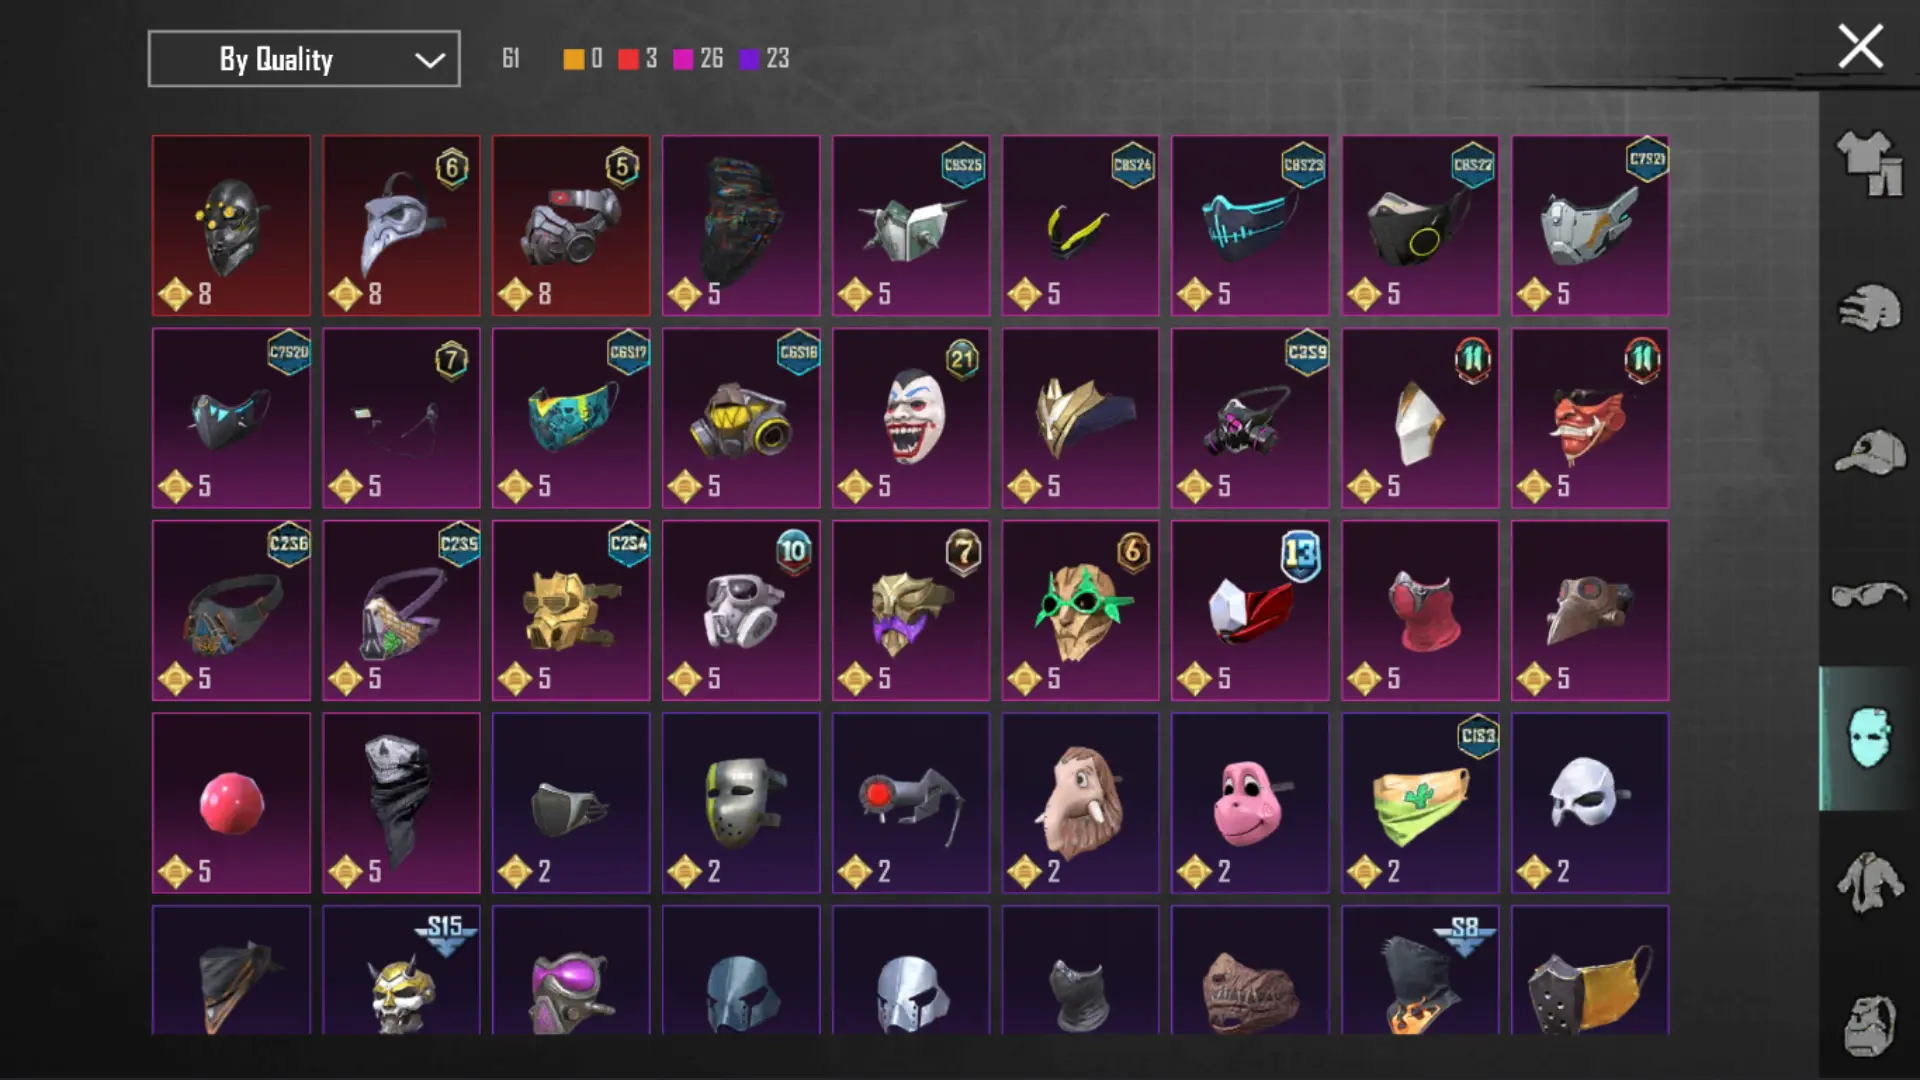This screenshot has height=1080, width=1920.
Task: Select the gorilla head icon in sidebar
Action: (x=1868, y=1026)
